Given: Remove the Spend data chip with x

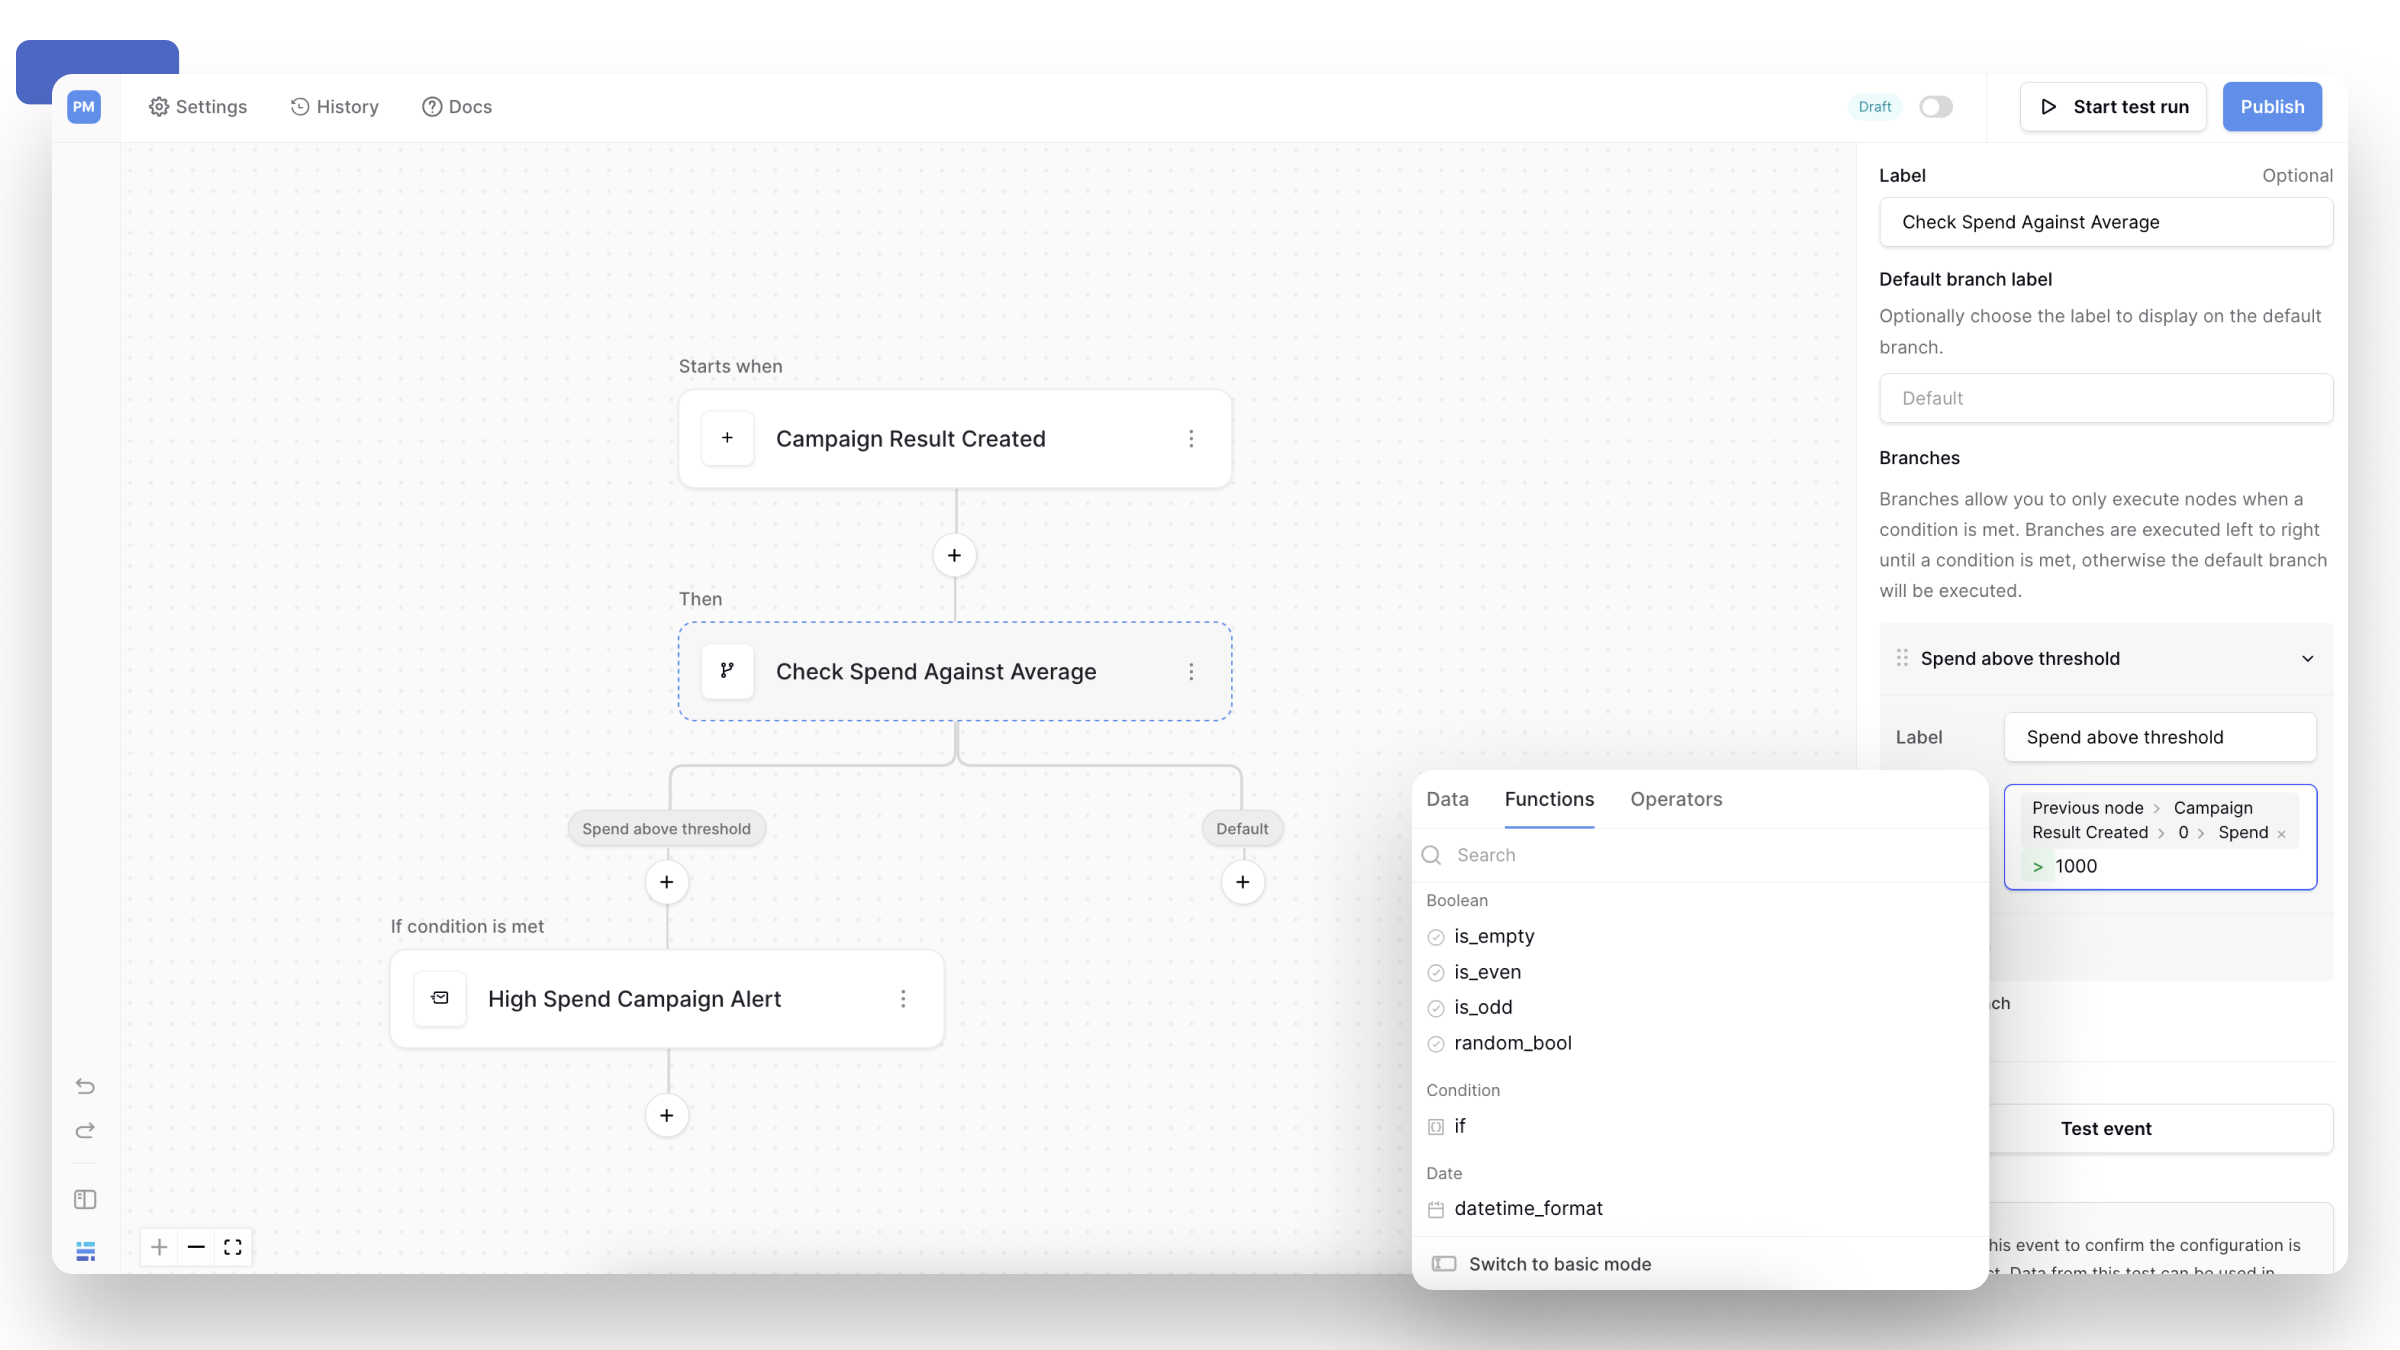Looking at the screenshot, I should (x=2281, y=834).
